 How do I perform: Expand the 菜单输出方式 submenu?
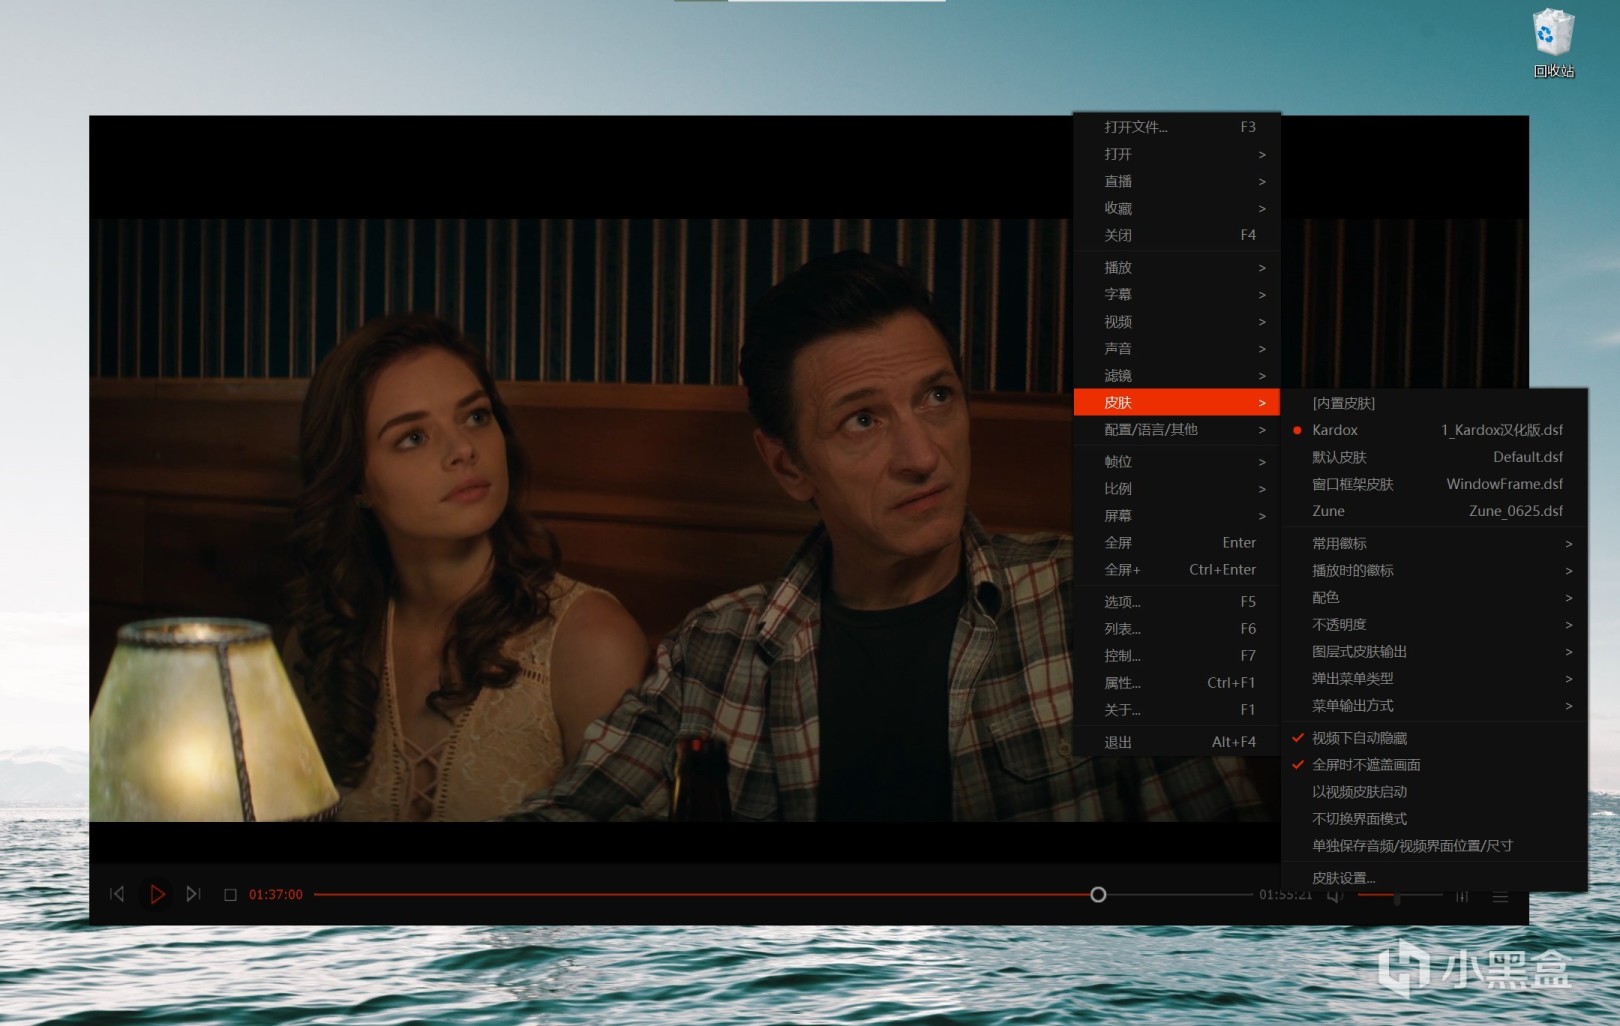[1435, 706]
